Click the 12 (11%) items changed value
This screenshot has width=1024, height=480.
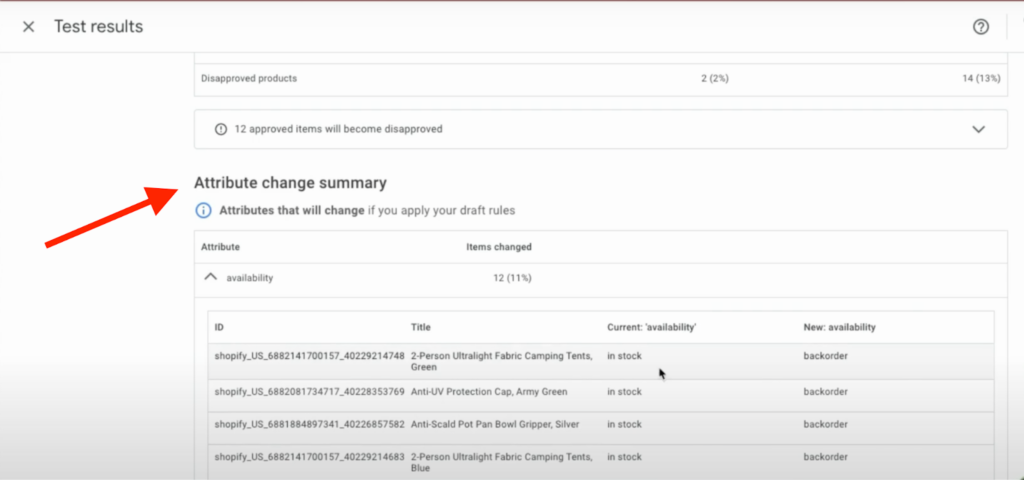[x=512, y=278]
